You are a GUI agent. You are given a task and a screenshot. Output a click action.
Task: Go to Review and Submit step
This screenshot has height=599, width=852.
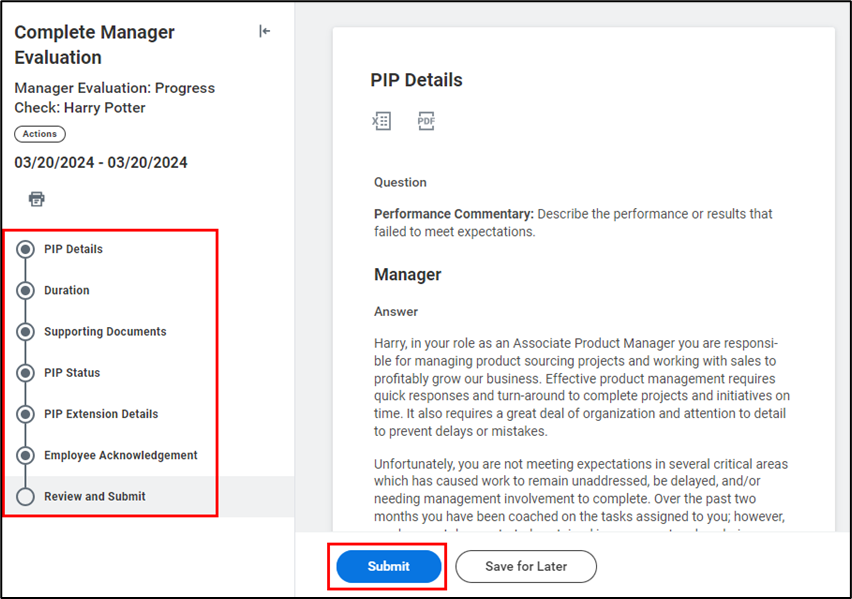(x=95, y=496)
